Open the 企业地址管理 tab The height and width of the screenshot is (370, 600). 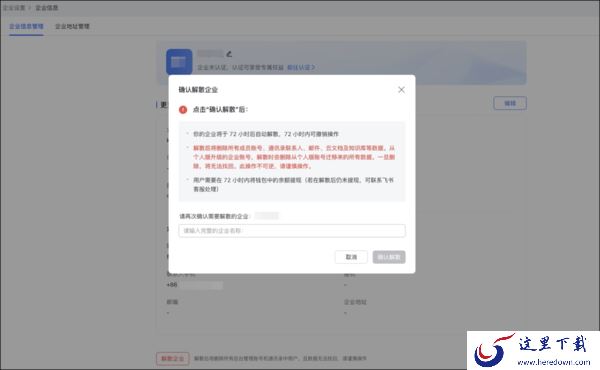(x=72, y=26)
